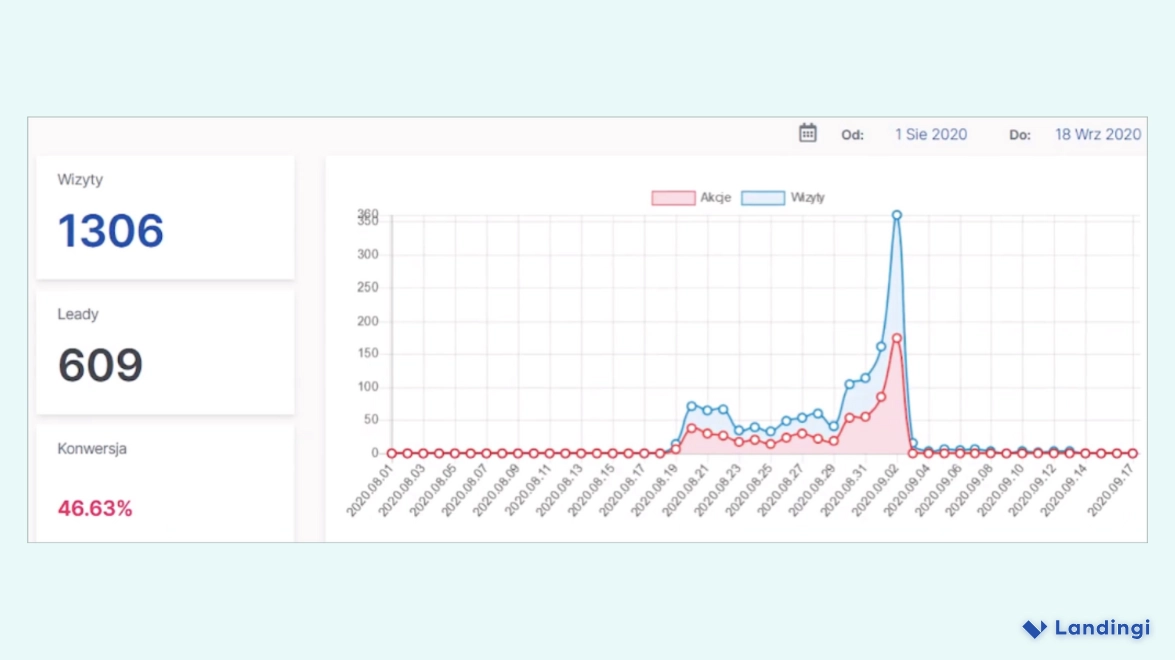Click the Konwersja 46.63% value

pyautogui.click(x=94, y=508)
